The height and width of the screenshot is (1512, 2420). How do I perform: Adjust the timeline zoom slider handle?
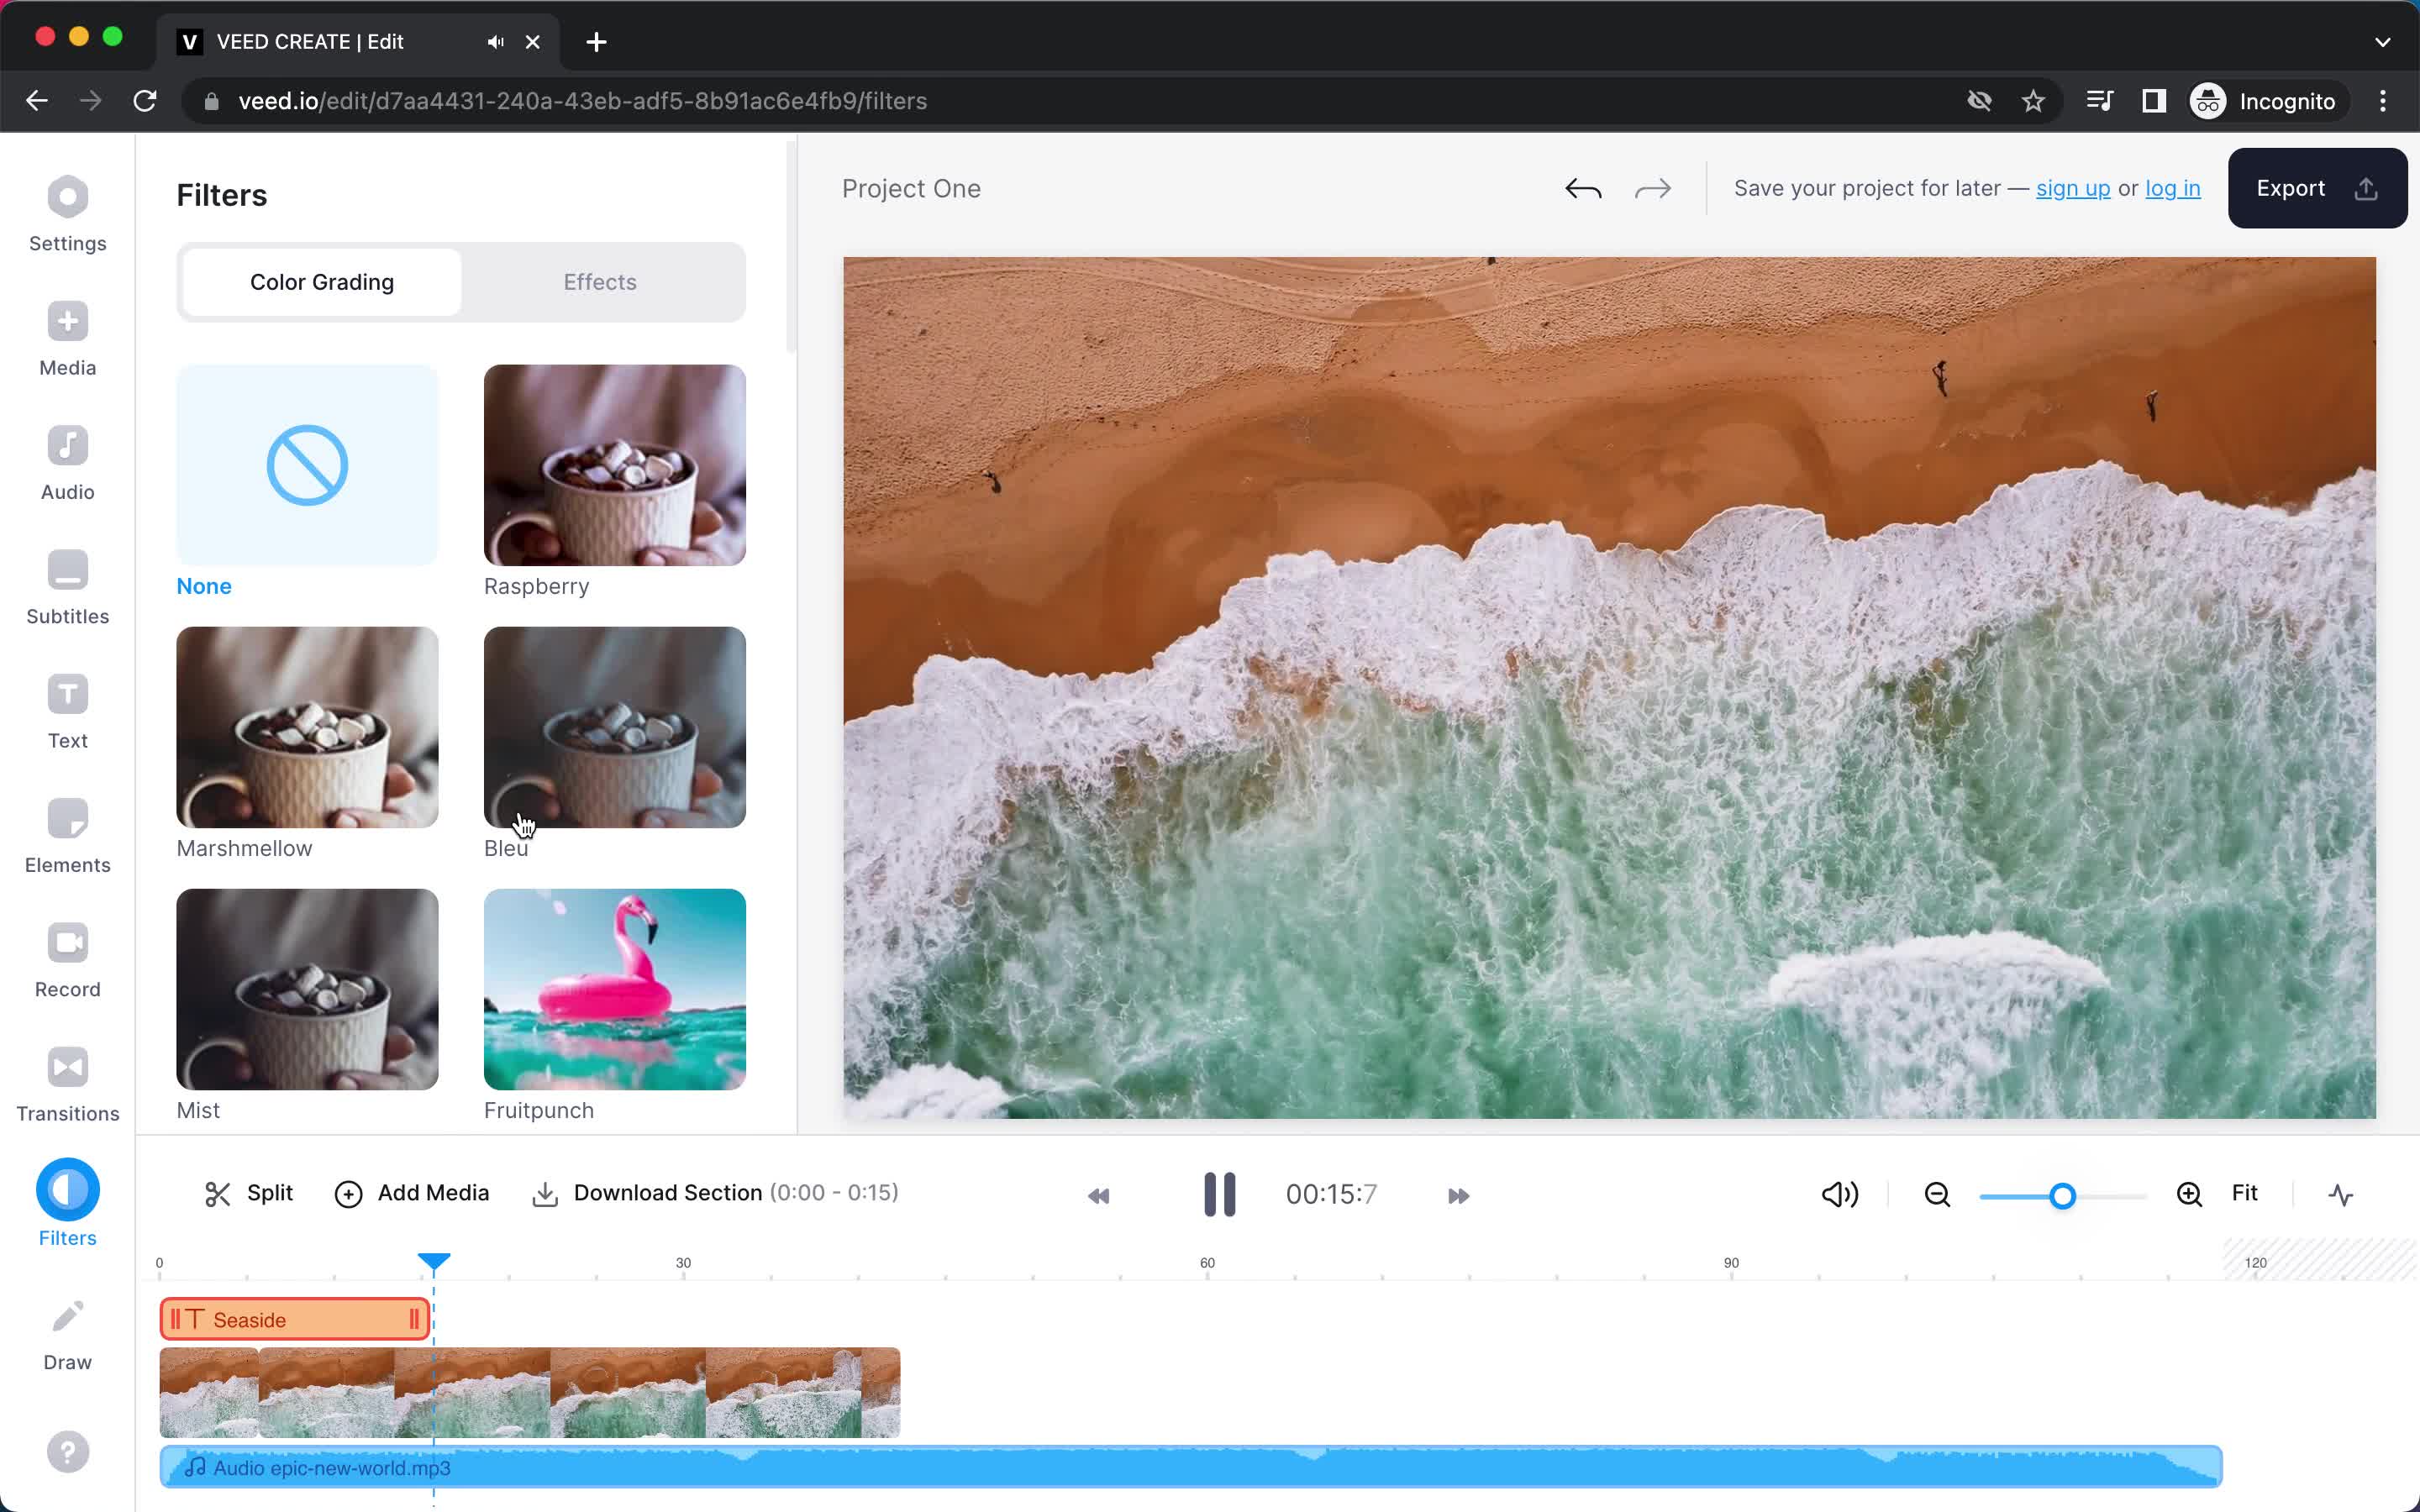pos(2062,1196)
